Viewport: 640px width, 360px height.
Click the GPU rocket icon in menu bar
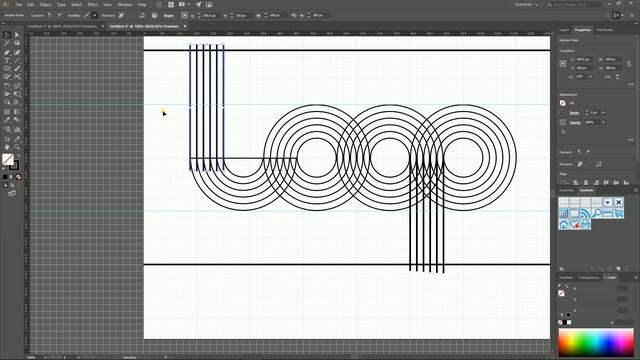198,4
